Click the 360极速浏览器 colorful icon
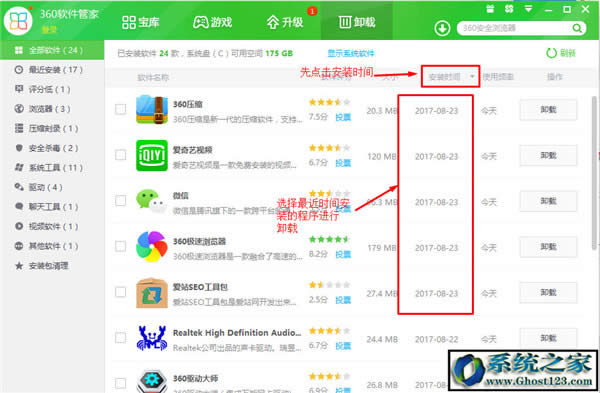Screen dimensions: 600x393 (152, 246)
